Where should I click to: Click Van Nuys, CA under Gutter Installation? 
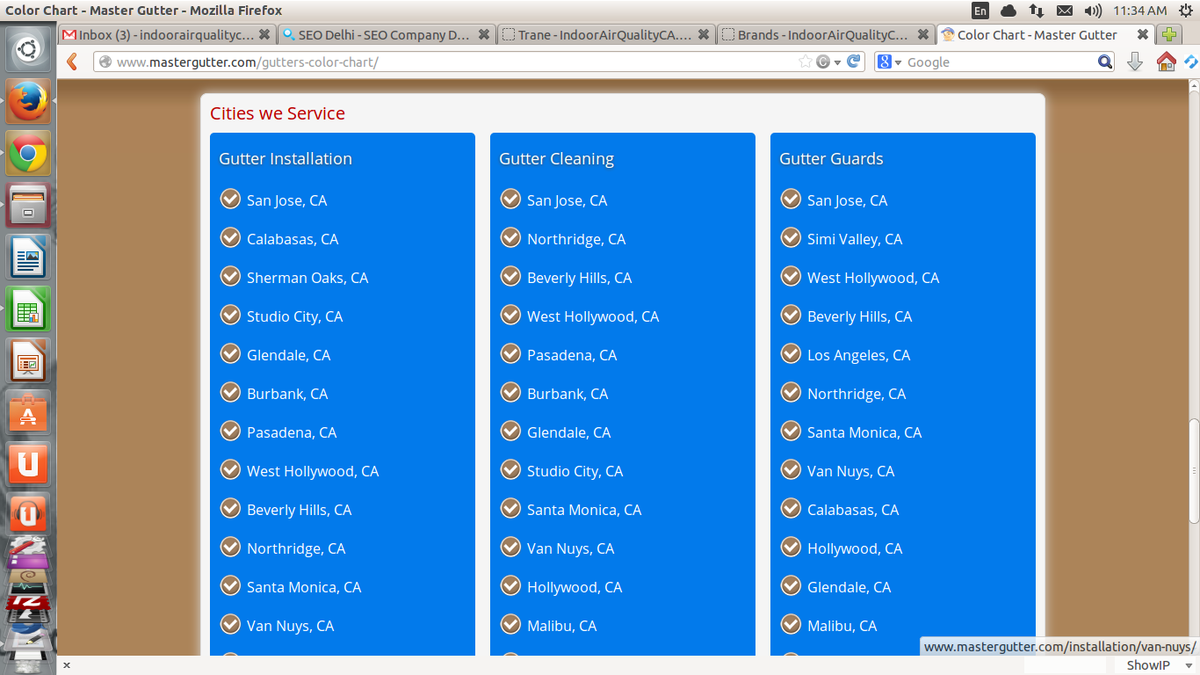291,626
